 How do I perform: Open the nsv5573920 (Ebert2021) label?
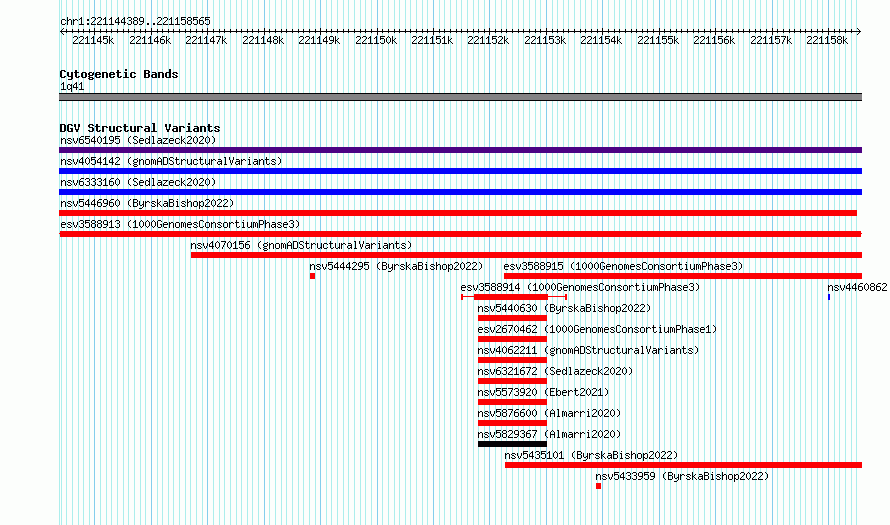[x=543, y=392]
